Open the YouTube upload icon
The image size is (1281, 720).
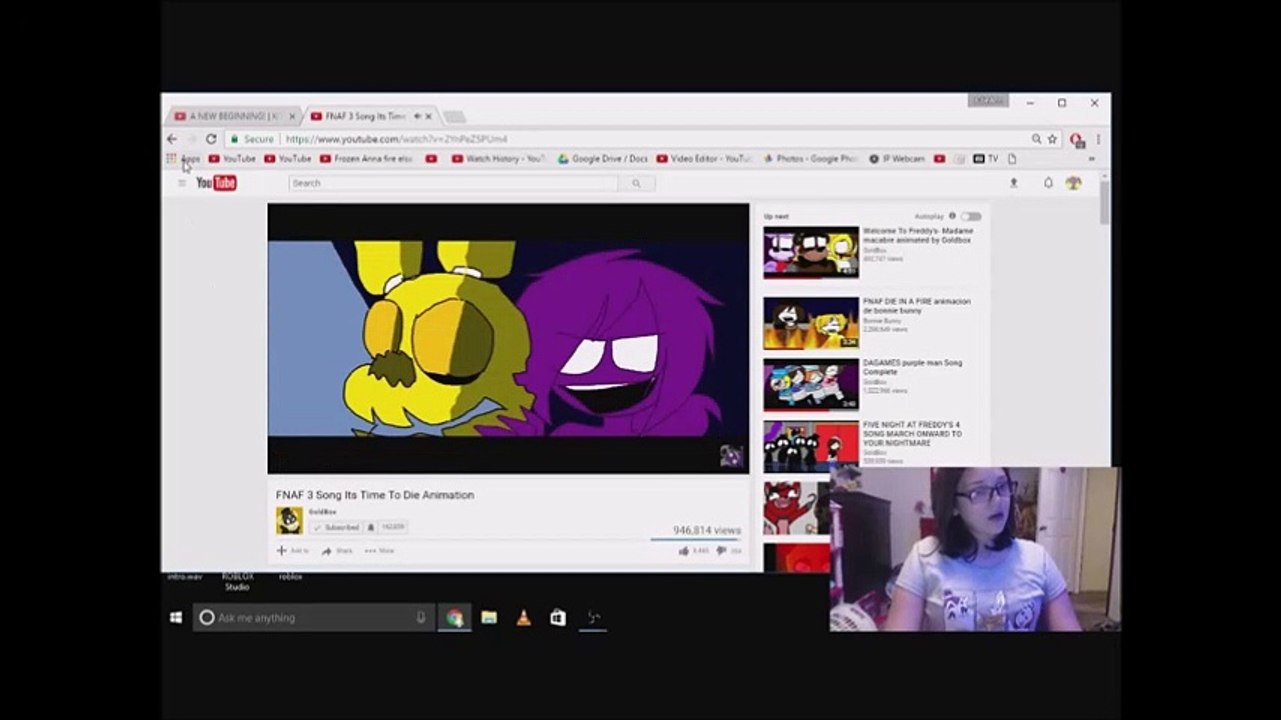point(1014,183)
